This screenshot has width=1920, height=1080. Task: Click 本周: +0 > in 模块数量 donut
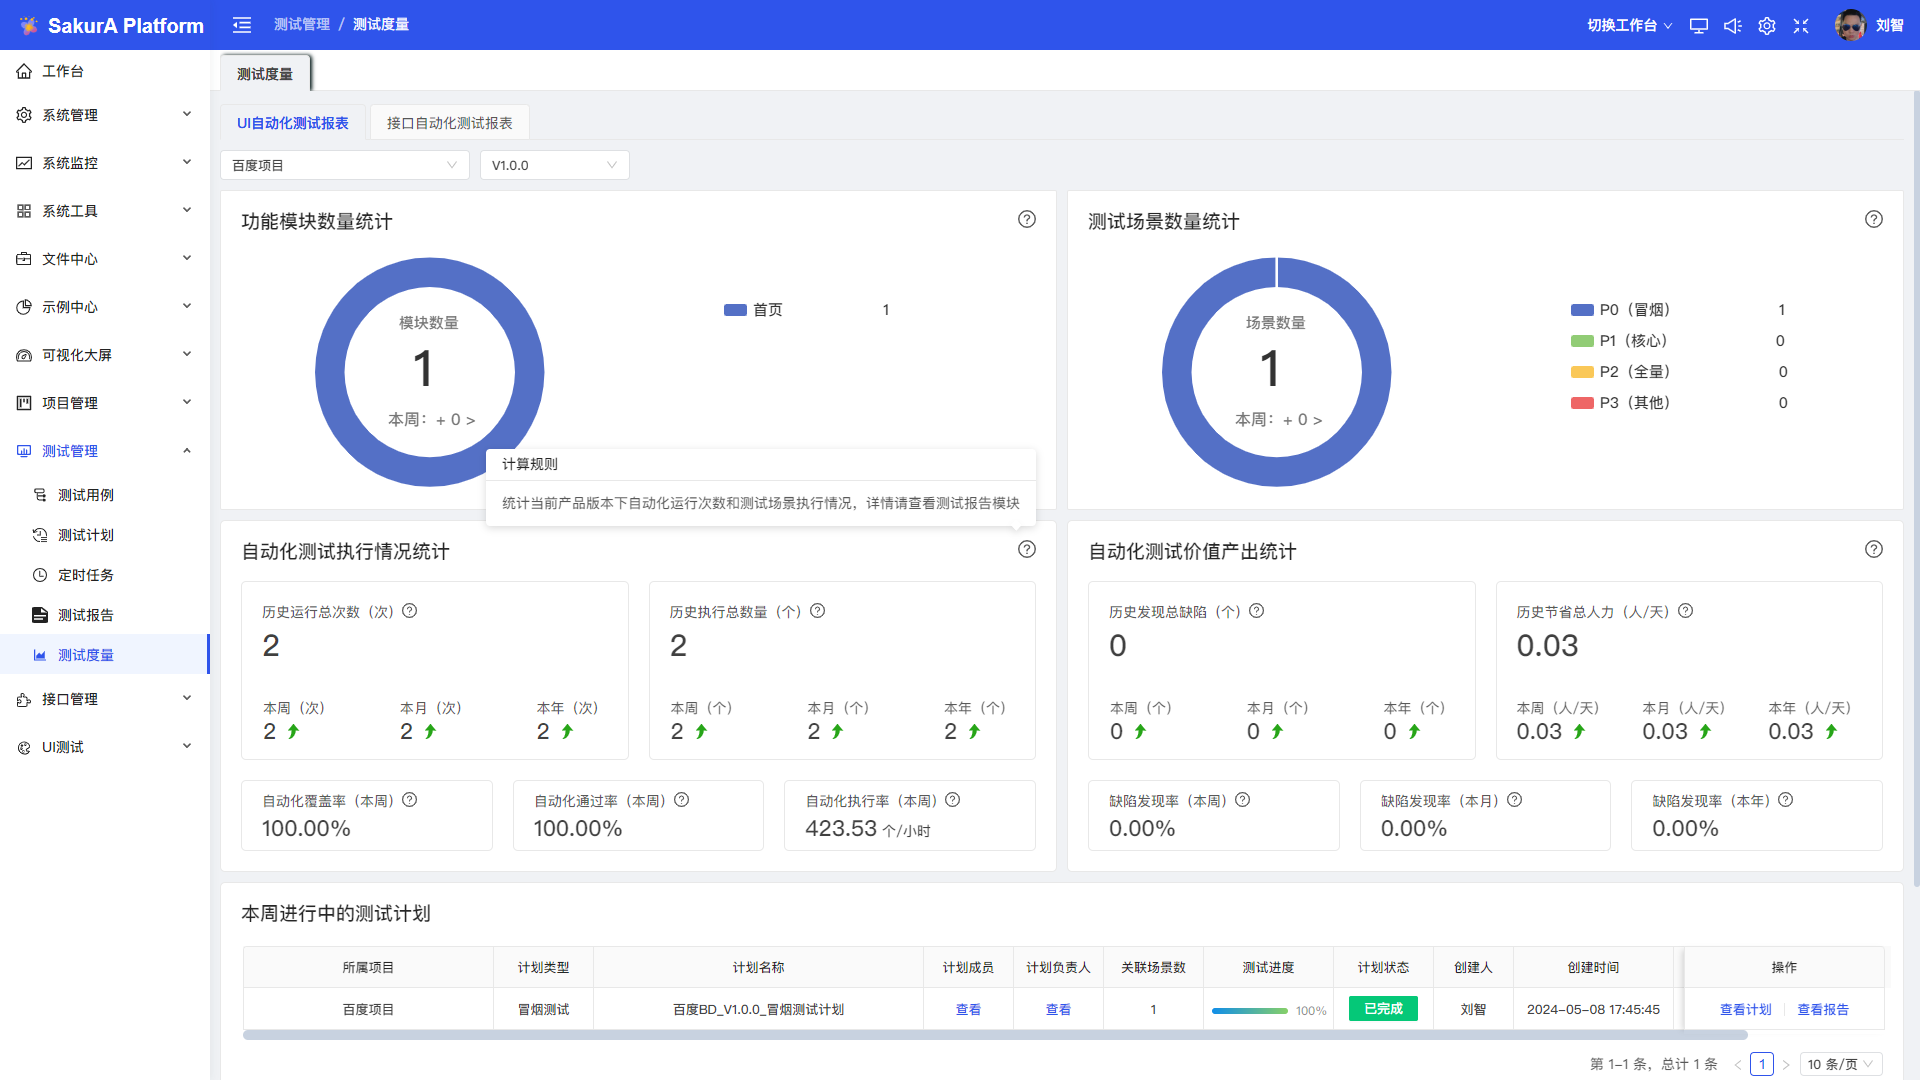point(431,420)
